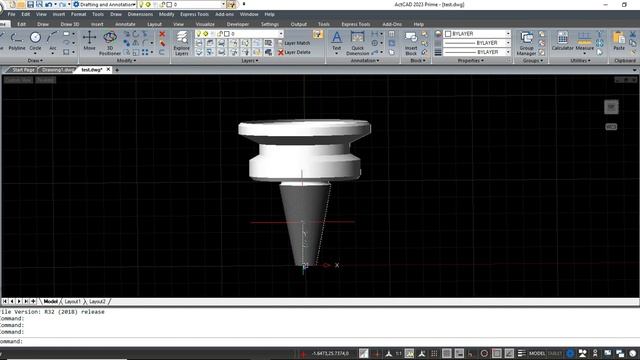Expand the Modify panel

click(x=127, y=60)
